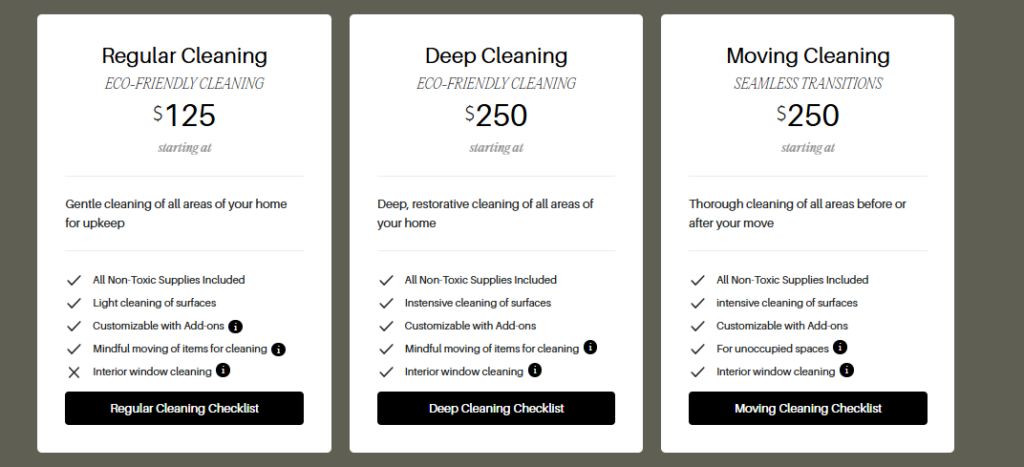The height and width of the screenshot is (467, 1024).
Task: Select the Regular Cleaning plan heading
Action: pyautogui.click(x=184, y=56)
